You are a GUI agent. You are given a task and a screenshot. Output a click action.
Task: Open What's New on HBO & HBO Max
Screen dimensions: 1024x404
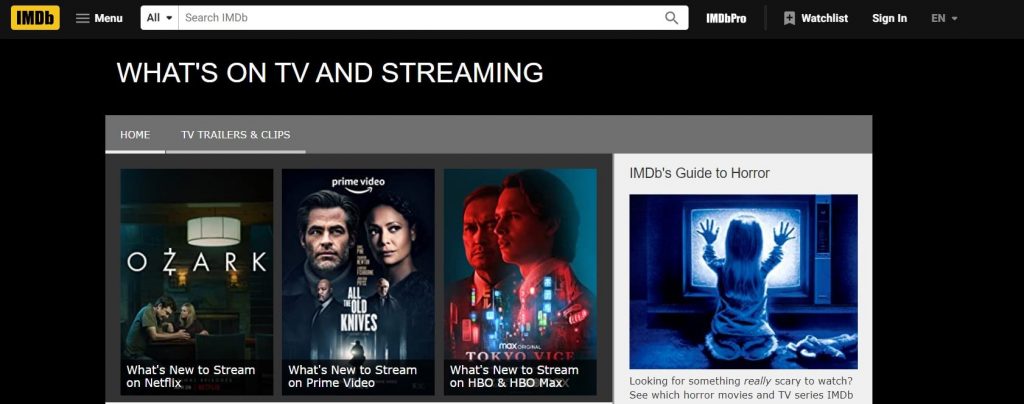(x=514, y=377)
